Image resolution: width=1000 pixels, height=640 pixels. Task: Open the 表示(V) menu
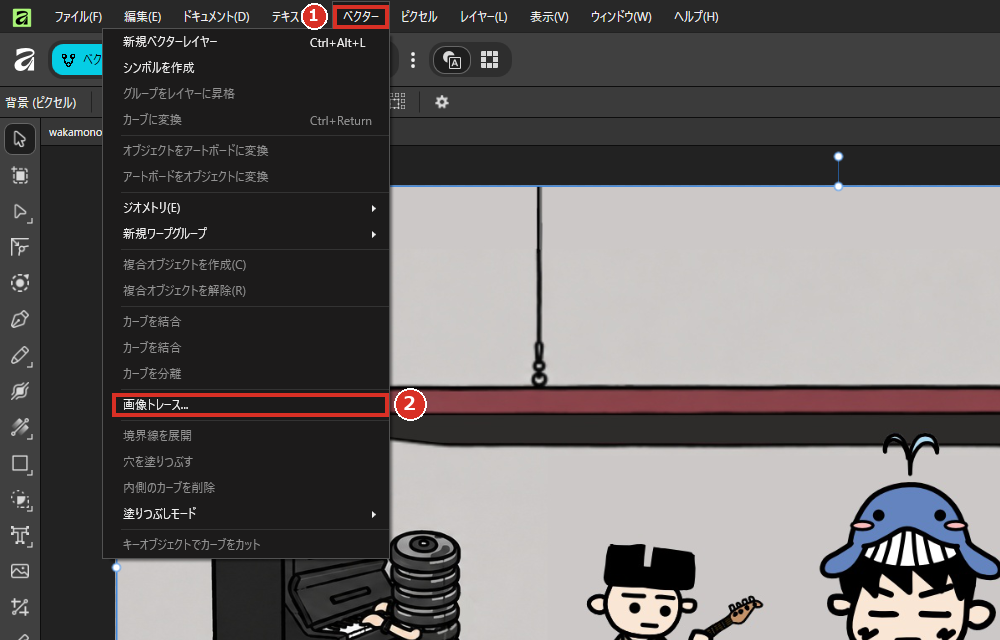(549, 17)
